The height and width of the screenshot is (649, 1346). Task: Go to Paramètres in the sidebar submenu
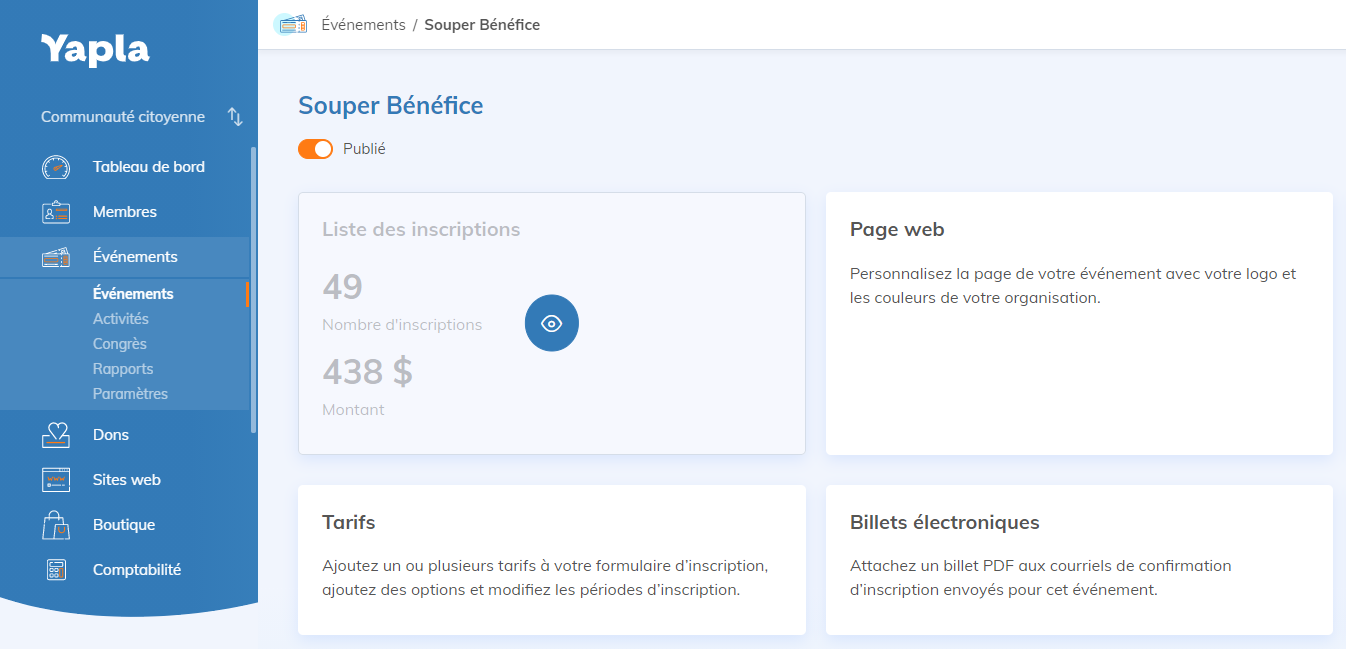point(130,394)
